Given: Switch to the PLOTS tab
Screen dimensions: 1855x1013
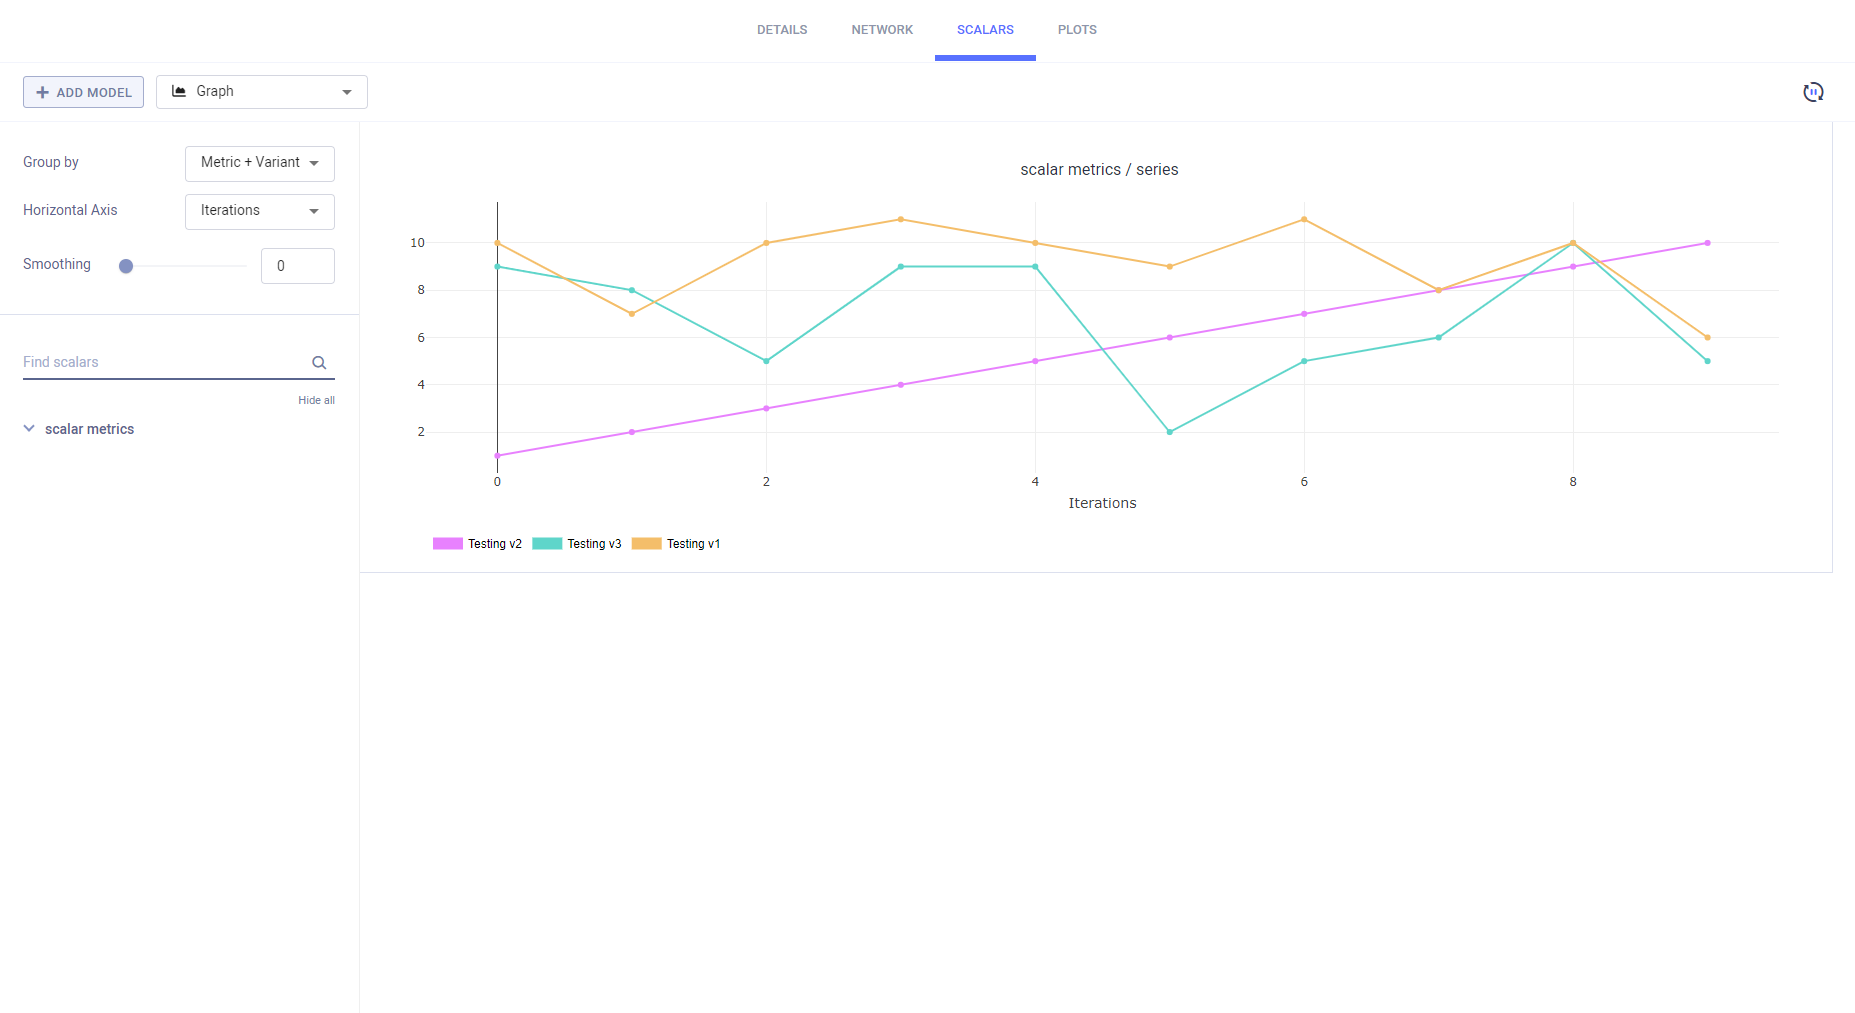Looking at the screenshot, I should (x=1076, y=29).
